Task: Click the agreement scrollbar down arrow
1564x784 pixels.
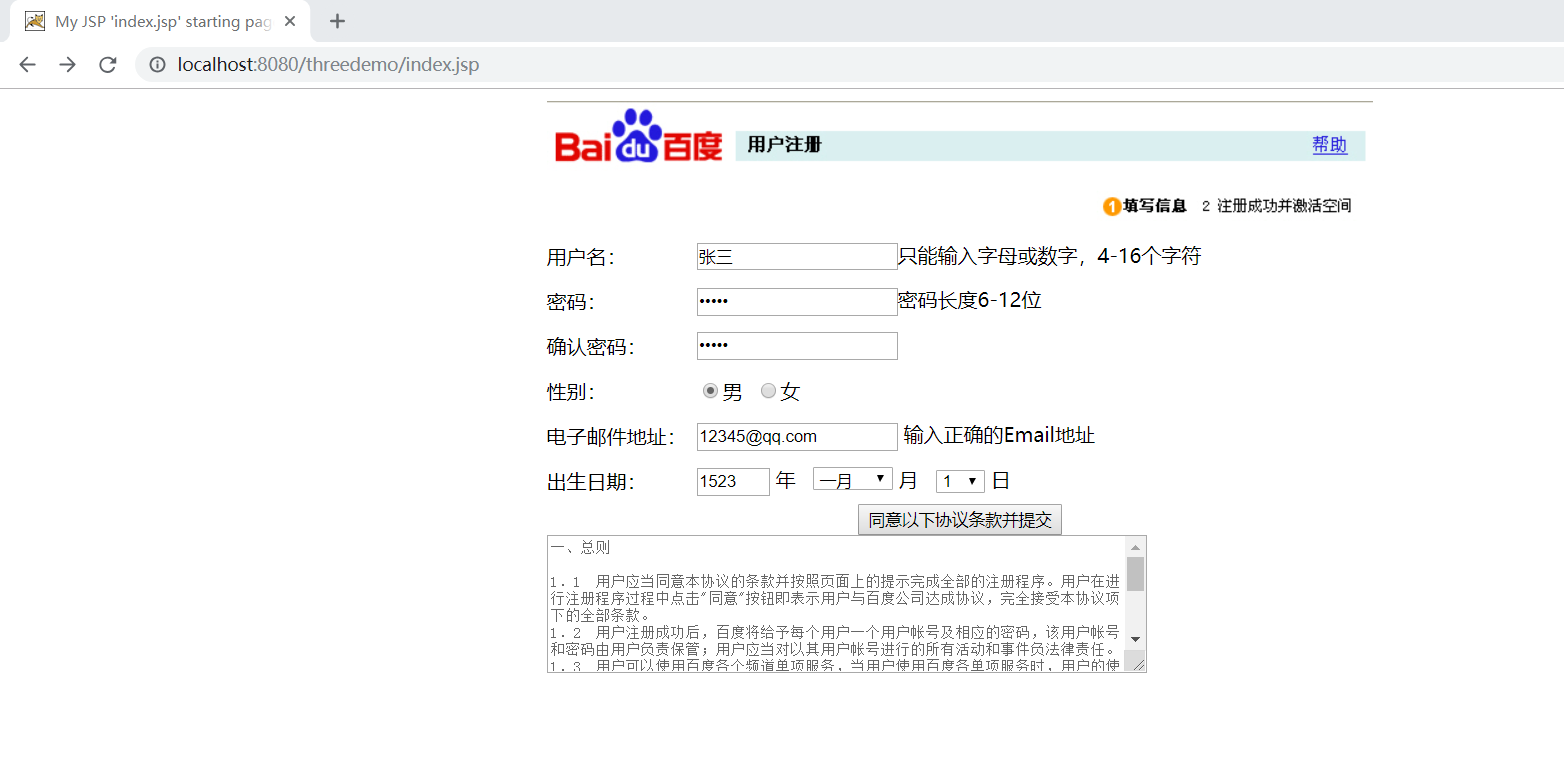Action: (1135, 639)
